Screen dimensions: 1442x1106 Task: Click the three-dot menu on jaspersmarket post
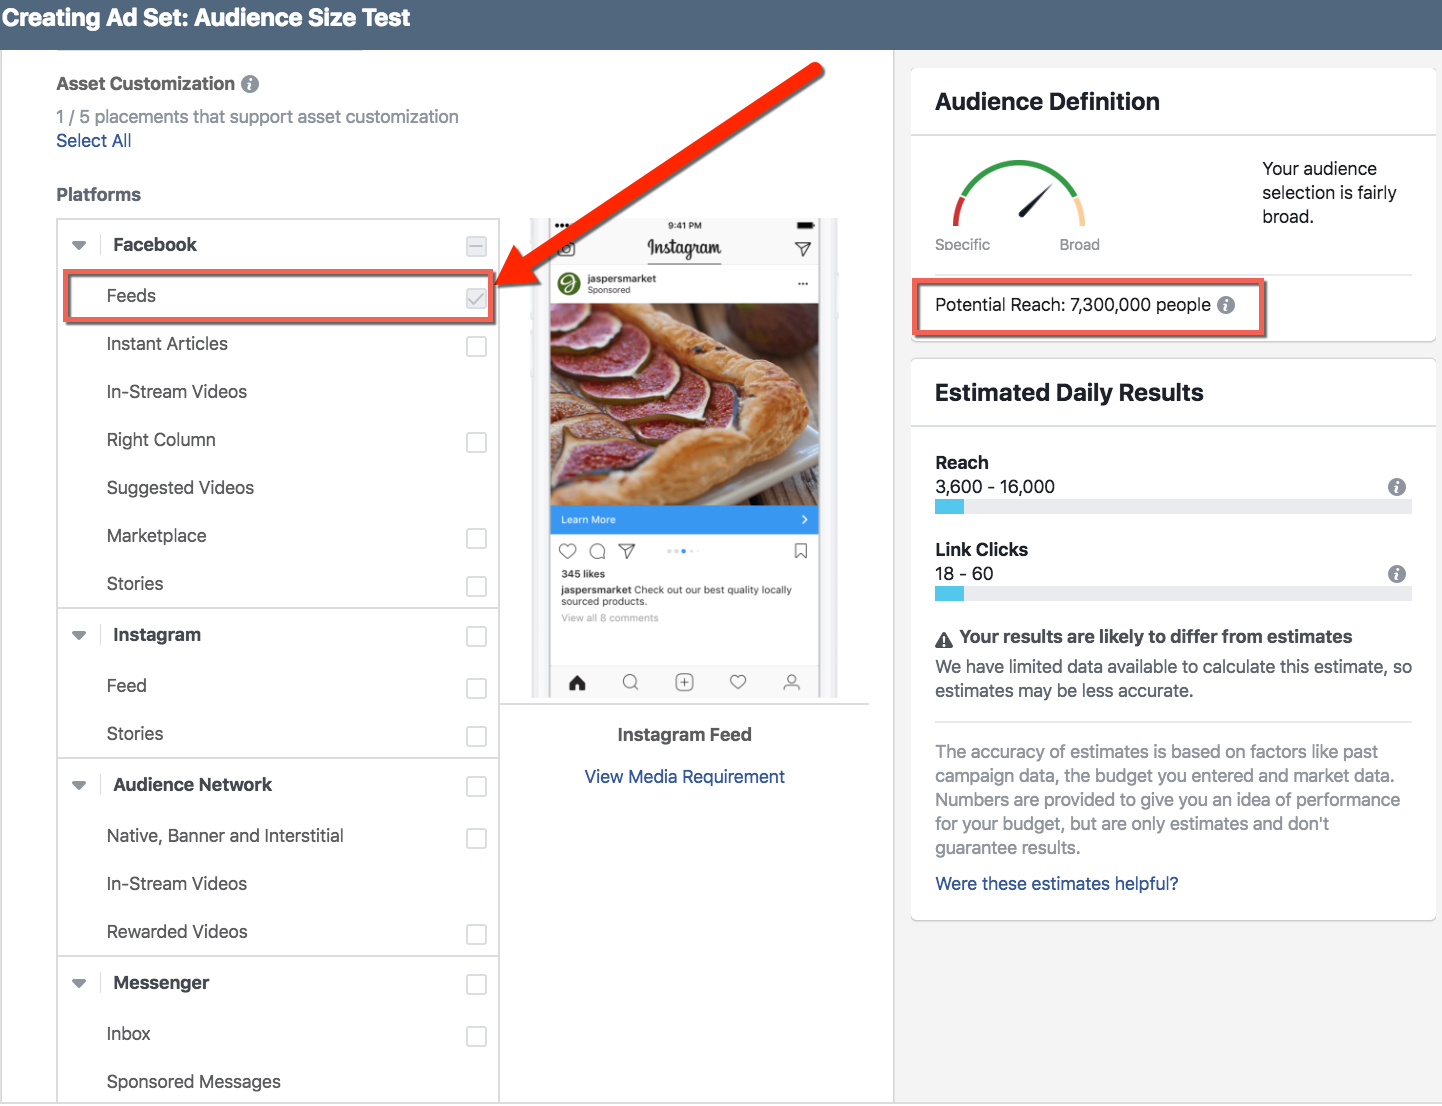(803, 284)
